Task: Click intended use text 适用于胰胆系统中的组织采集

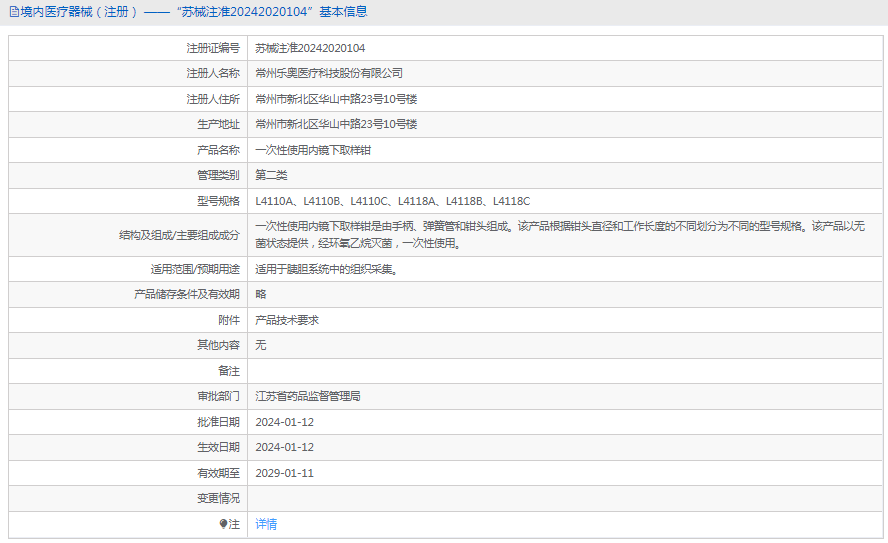Action: [326, 270]
